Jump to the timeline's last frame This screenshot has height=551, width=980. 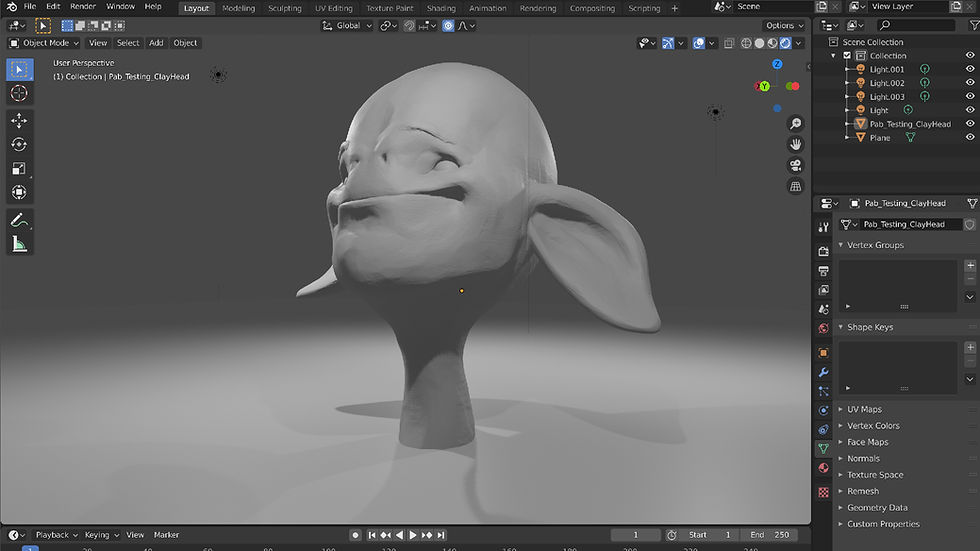[x=441, y=535]
